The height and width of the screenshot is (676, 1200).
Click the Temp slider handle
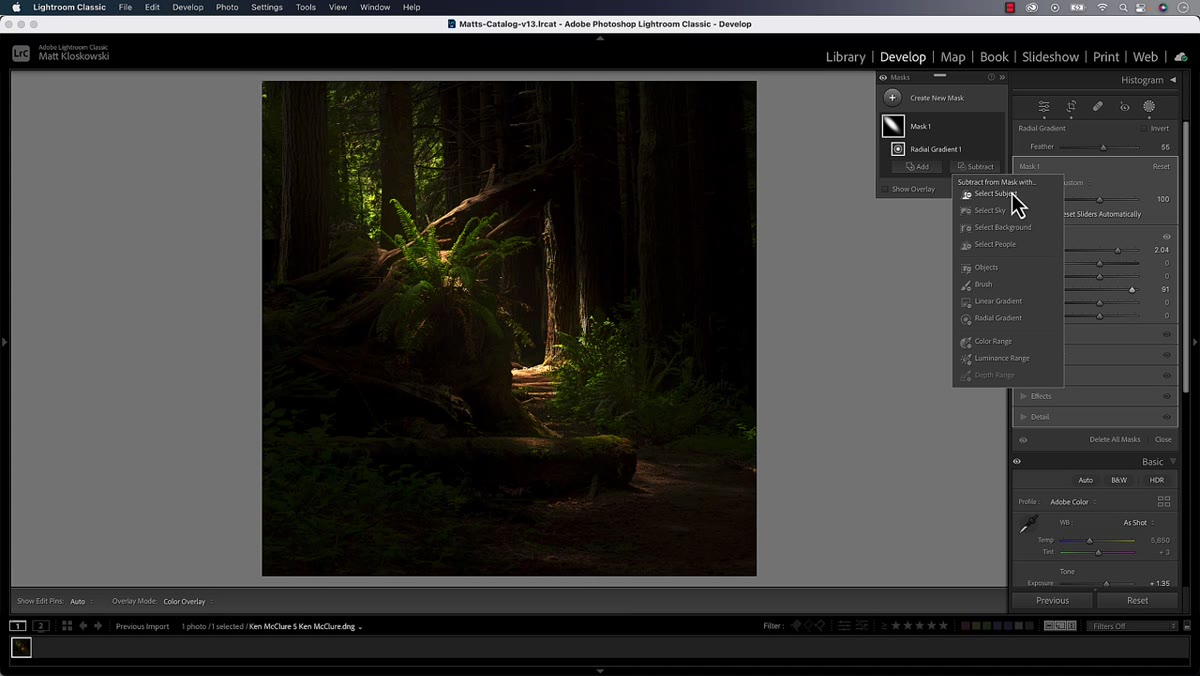click(x=1089, y=540)
